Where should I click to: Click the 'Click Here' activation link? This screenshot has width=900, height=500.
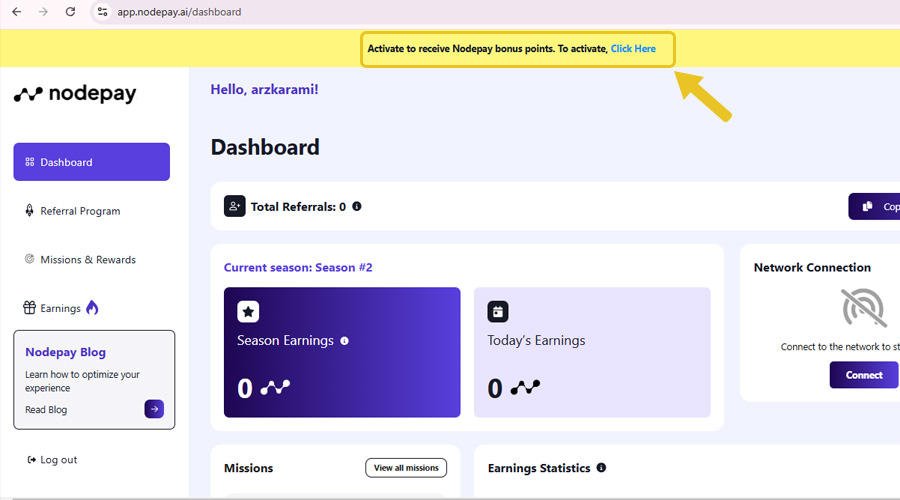coord(633,49)
